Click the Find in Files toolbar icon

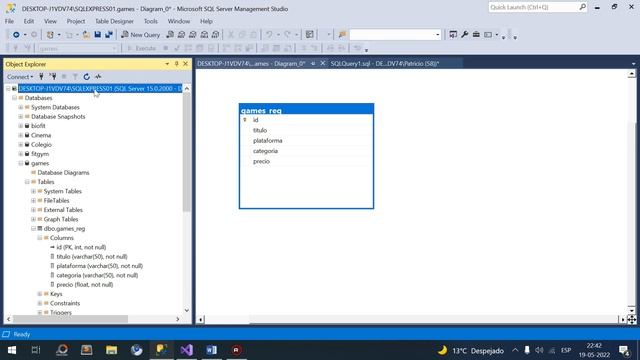(342, 35)
